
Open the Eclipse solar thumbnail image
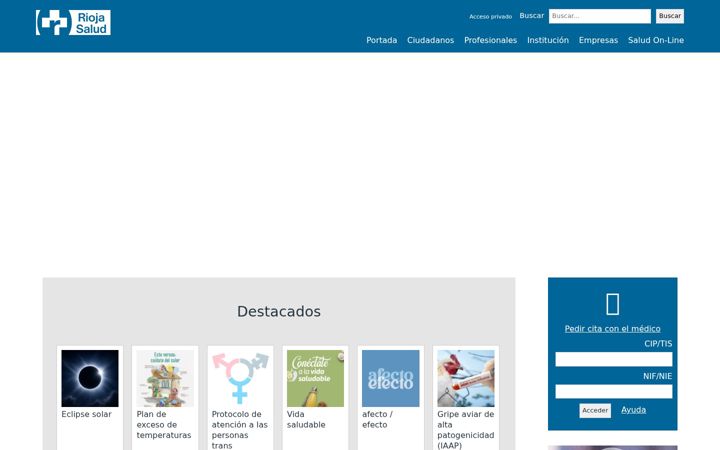(90, 378)
